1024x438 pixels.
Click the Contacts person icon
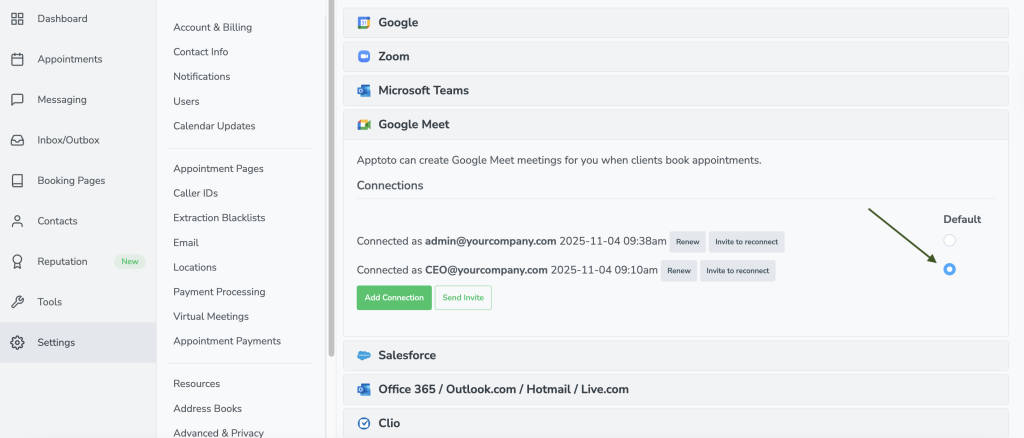(18, 221)
